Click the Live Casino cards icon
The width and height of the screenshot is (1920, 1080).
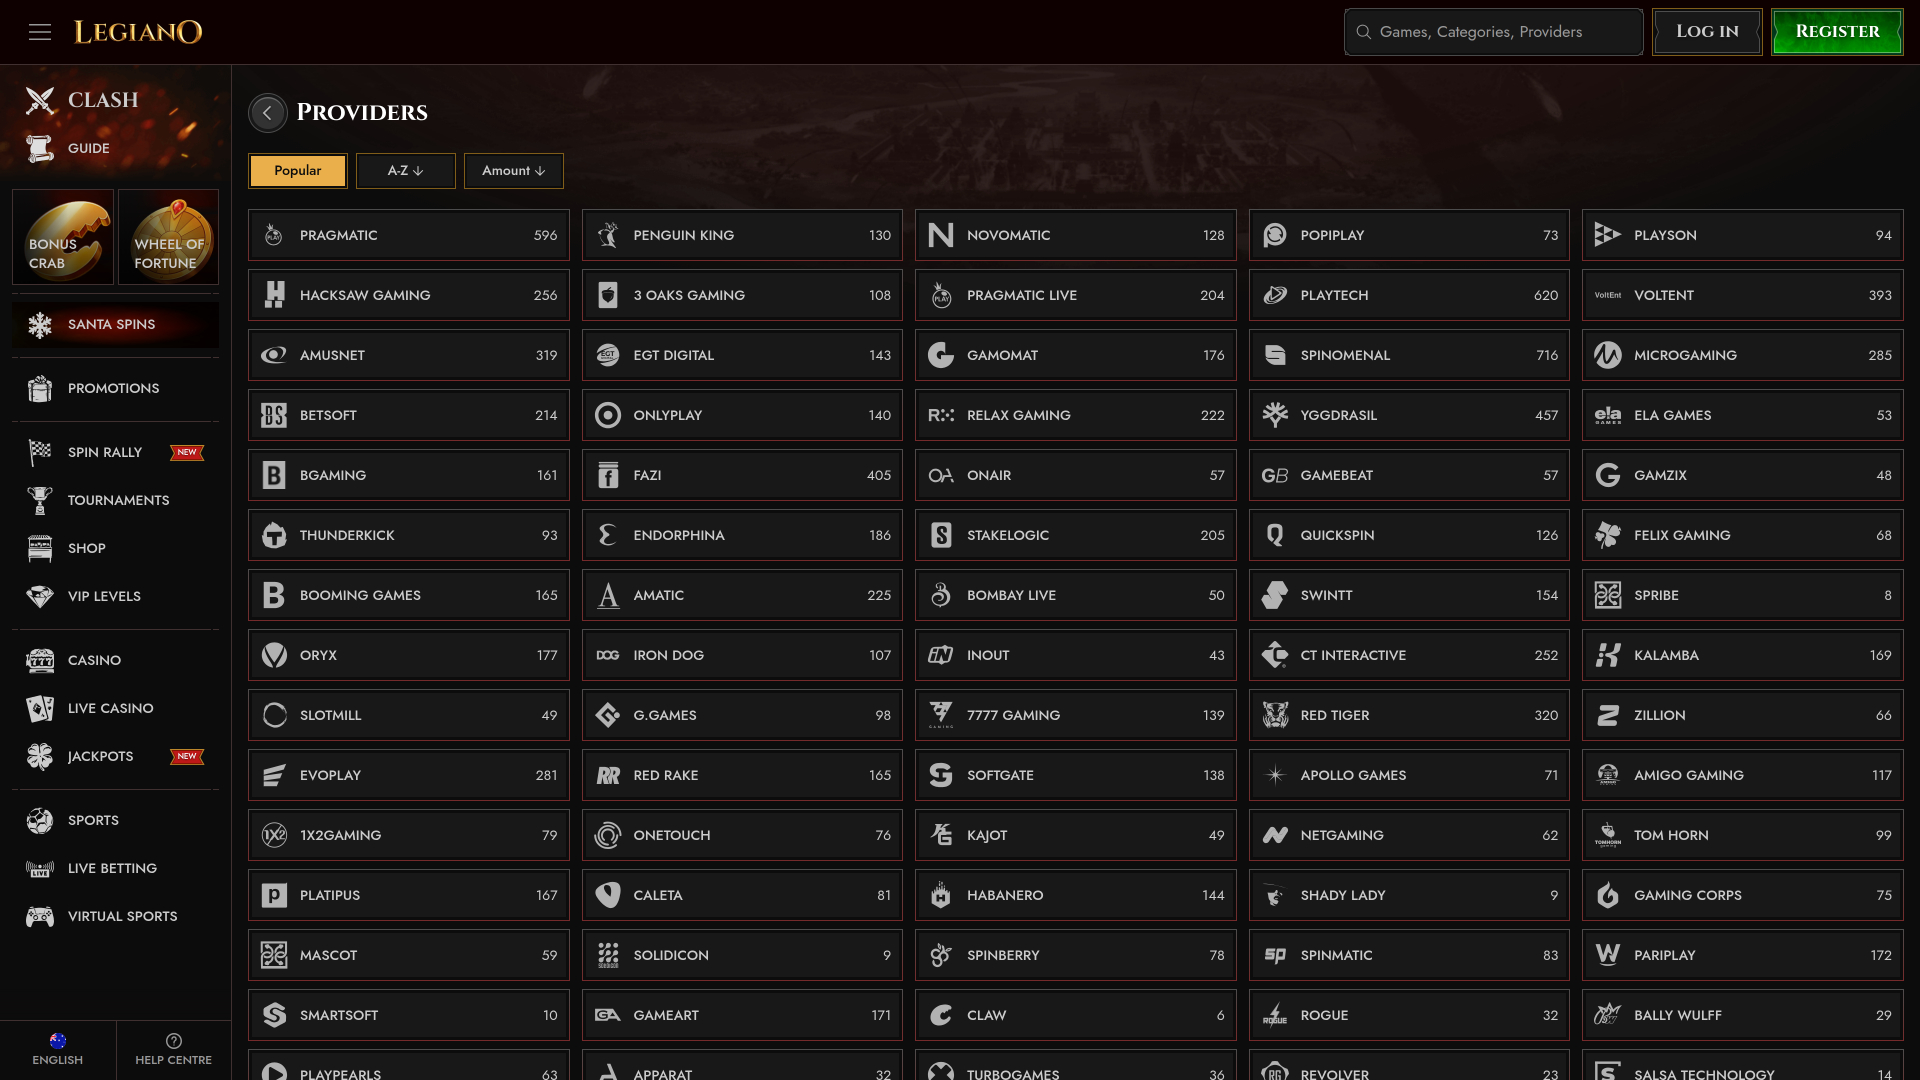point(40,708)
